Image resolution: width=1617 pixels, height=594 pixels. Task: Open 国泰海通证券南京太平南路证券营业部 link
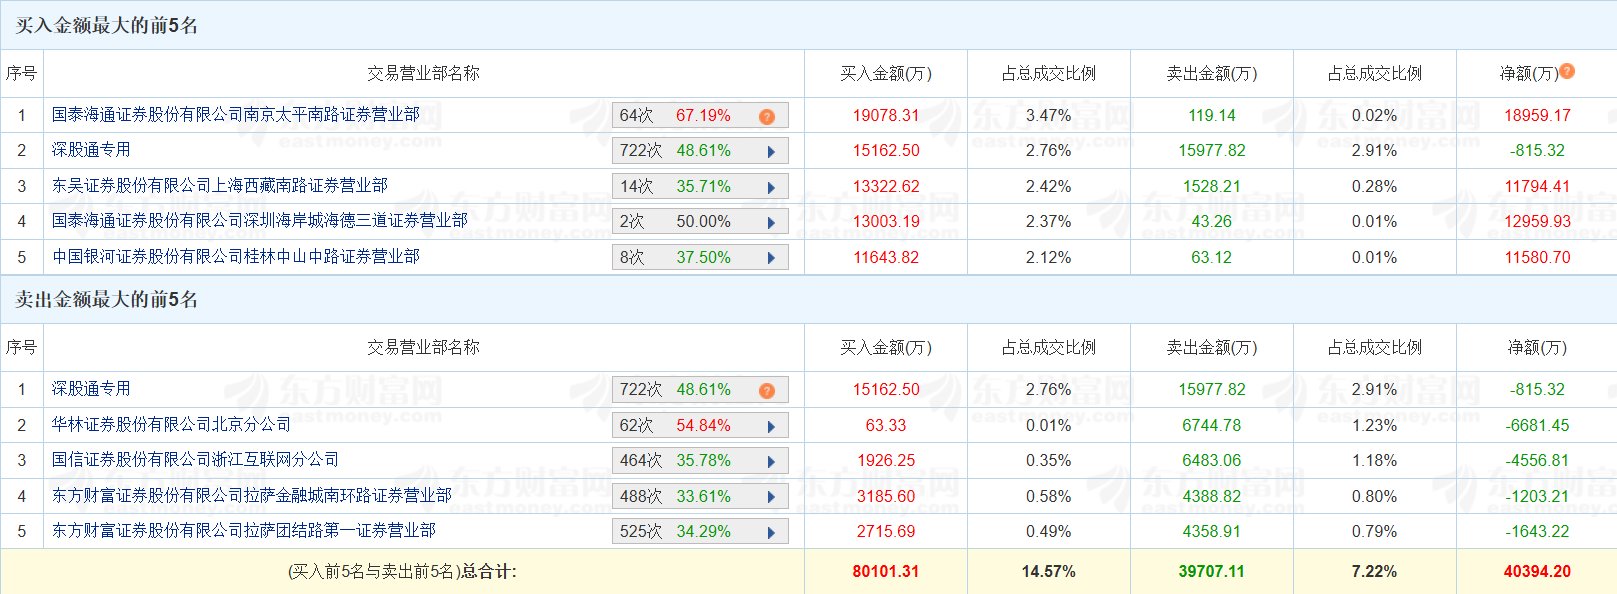point(236,115)
